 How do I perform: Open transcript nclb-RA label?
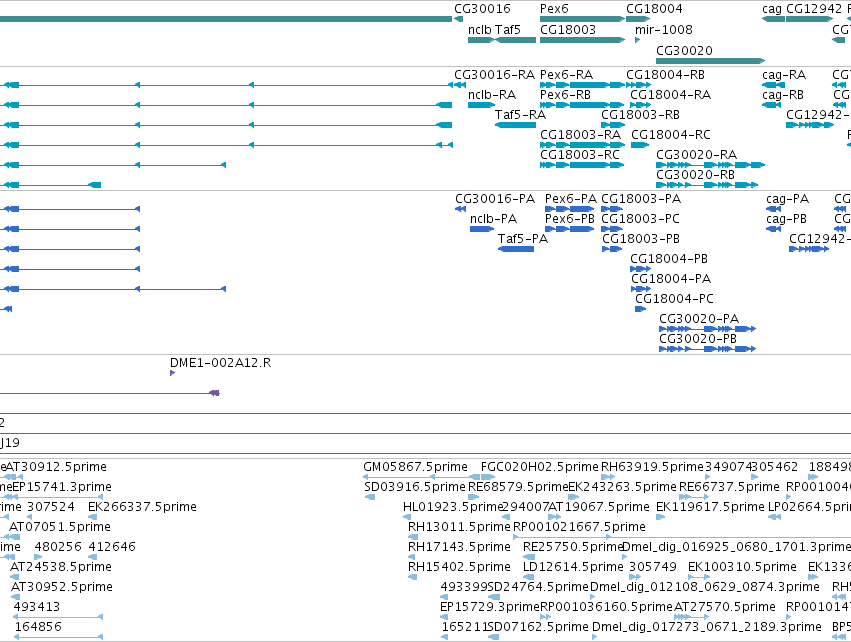[x=492, y=94]
